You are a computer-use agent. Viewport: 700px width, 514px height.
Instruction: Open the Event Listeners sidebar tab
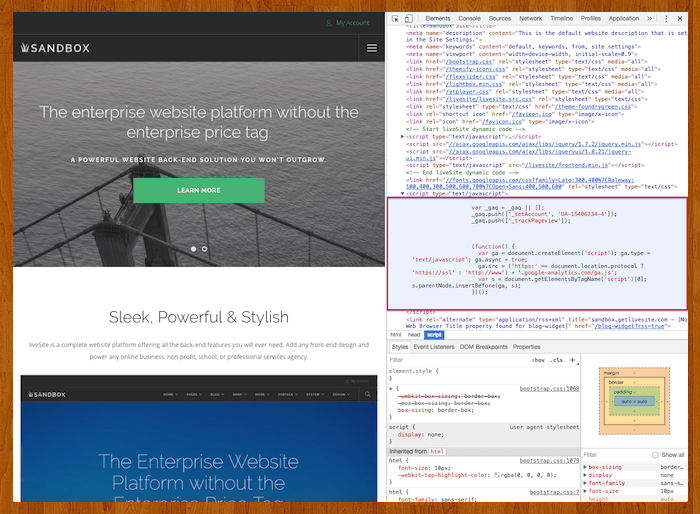(434, 347)
